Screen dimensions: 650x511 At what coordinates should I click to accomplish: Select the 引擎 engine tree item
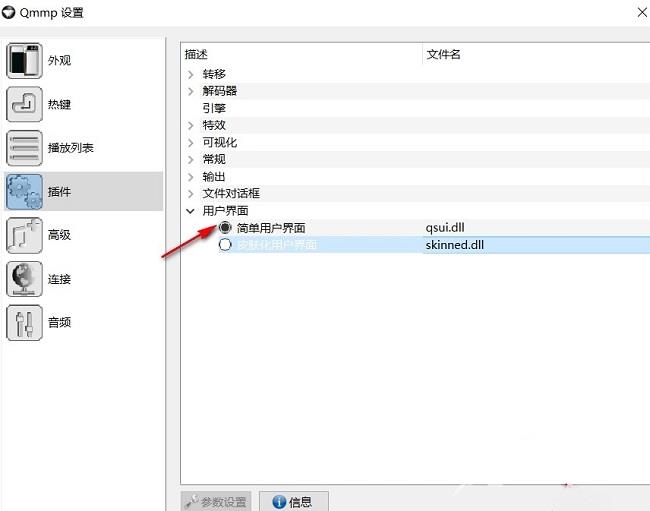[214, 108]
